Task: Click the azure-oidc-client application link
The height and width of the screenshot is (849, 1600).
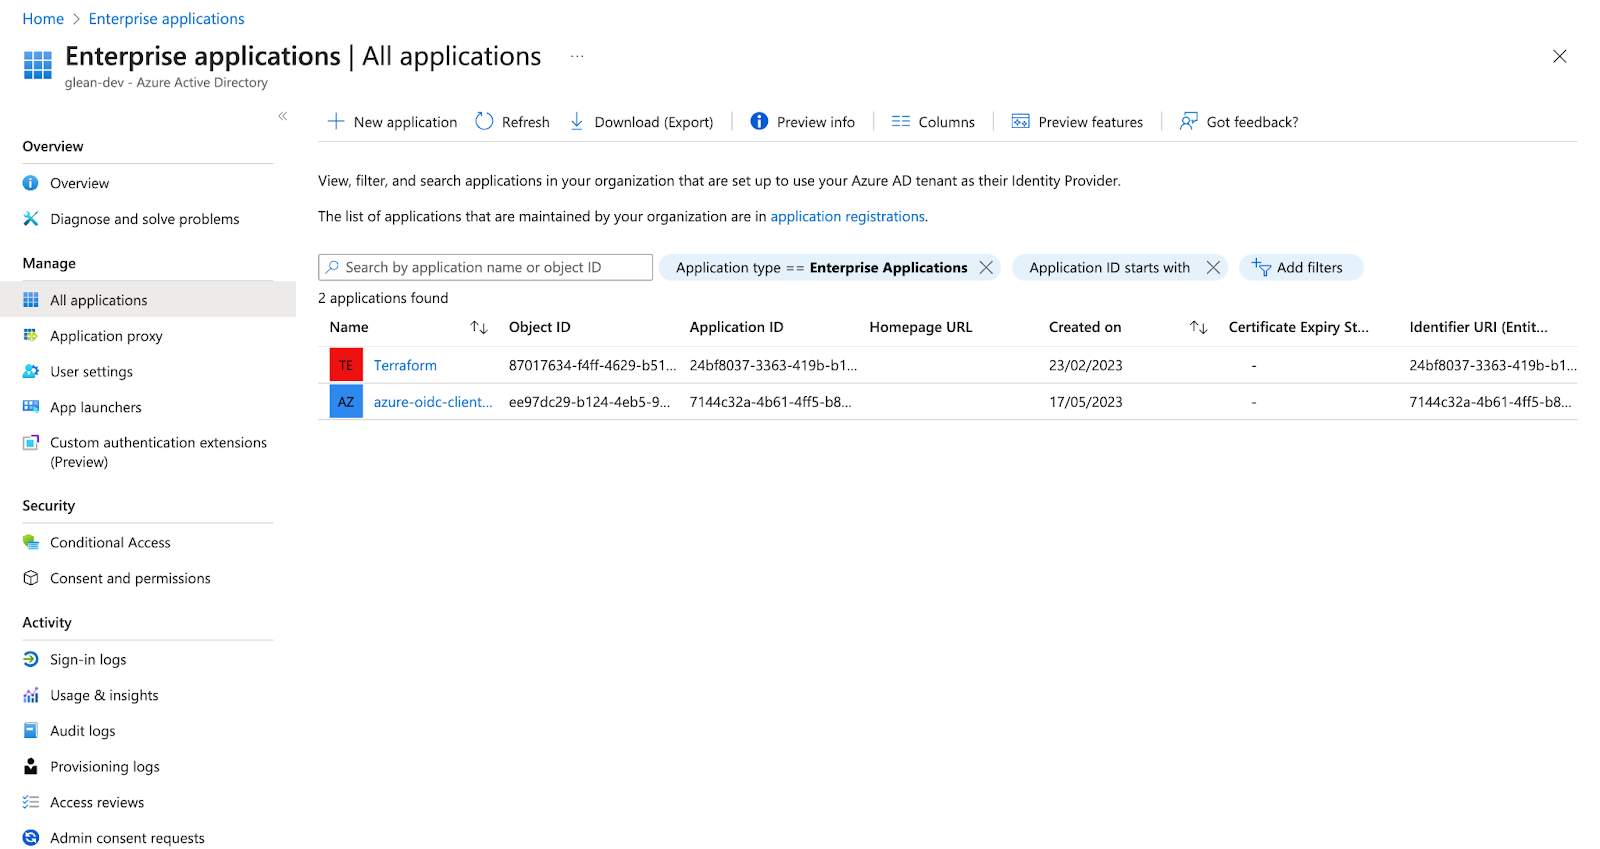Action: [433, 402]
